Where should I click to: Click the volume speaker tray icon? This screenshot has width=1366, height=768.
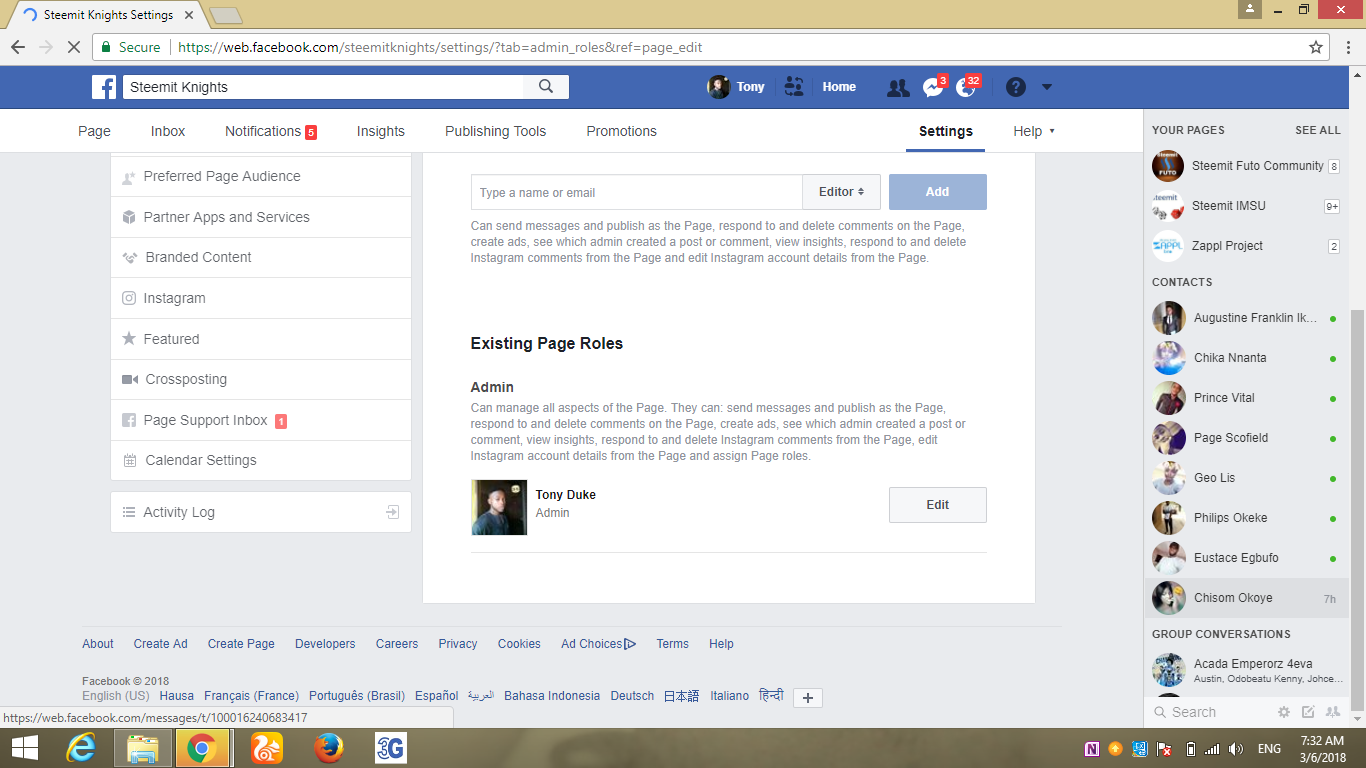(x=1236, y=748)
